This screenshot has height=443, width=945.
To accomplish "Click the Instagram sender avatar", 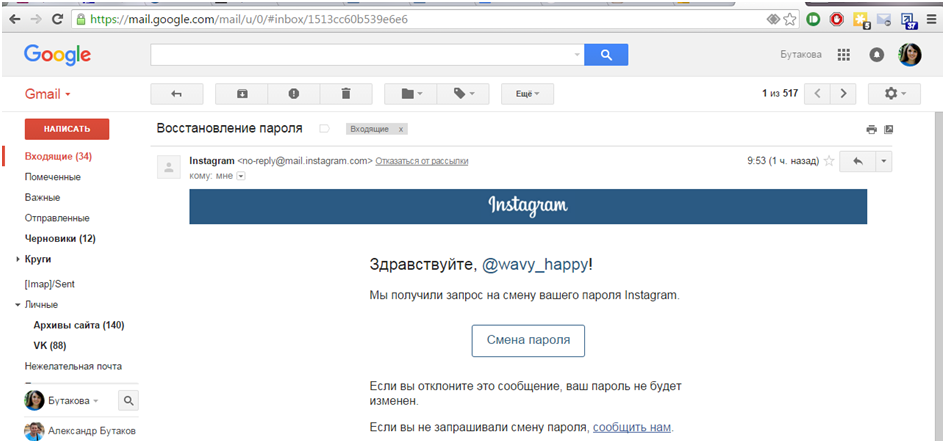I will pos(169,167).
